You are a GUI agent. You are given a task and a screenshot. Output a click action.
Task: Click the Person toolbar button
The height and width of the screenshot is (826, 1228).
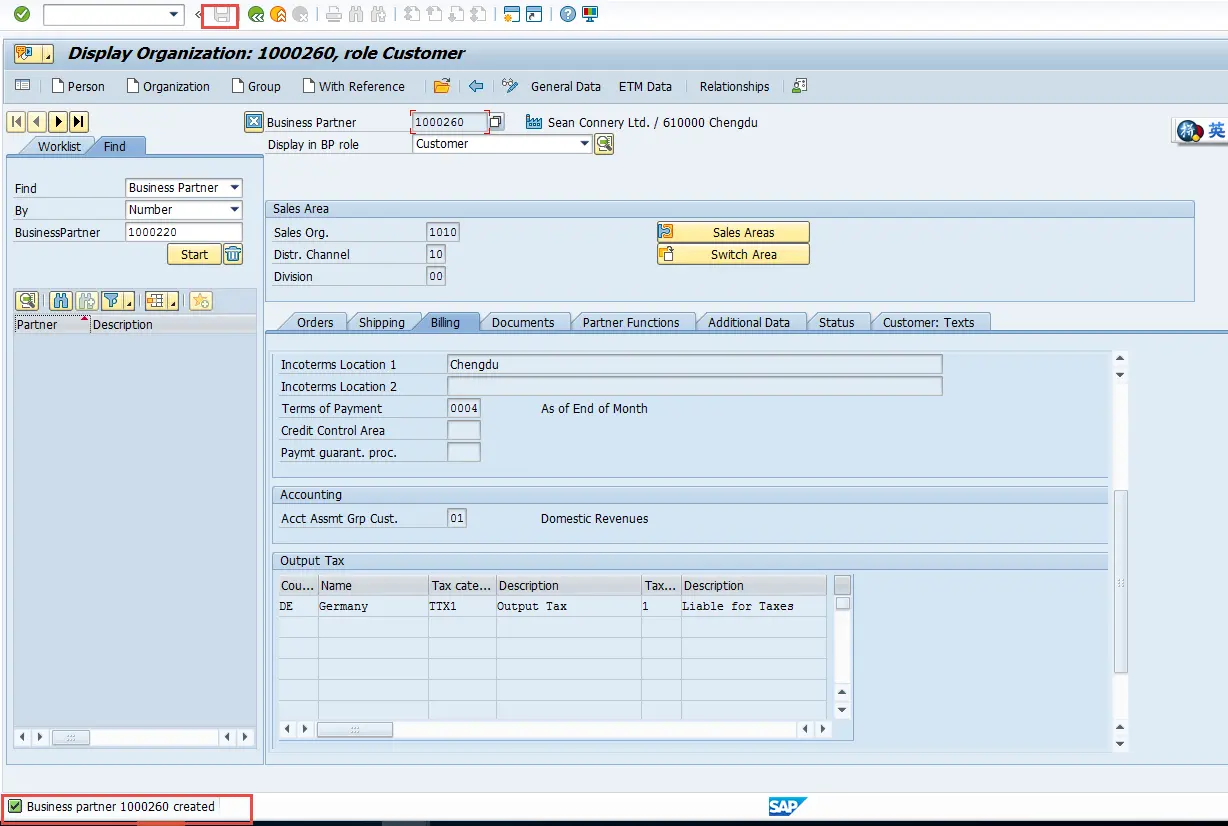[79, 86]
